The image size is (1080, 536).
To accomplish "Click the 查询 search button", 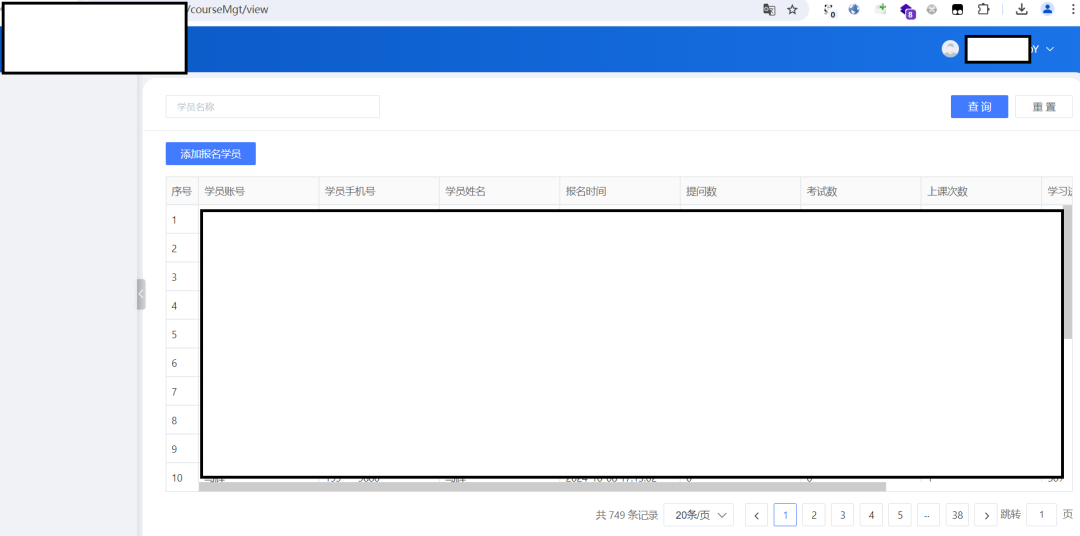I will [x=979, y=107].
